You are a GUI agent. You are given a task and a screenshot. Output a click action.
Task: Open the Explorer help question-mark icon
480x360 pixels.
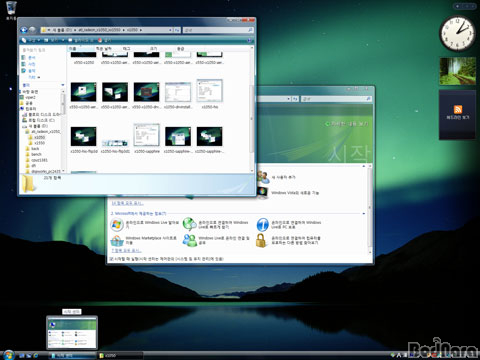pyautogui.click(x=249, y=40)
